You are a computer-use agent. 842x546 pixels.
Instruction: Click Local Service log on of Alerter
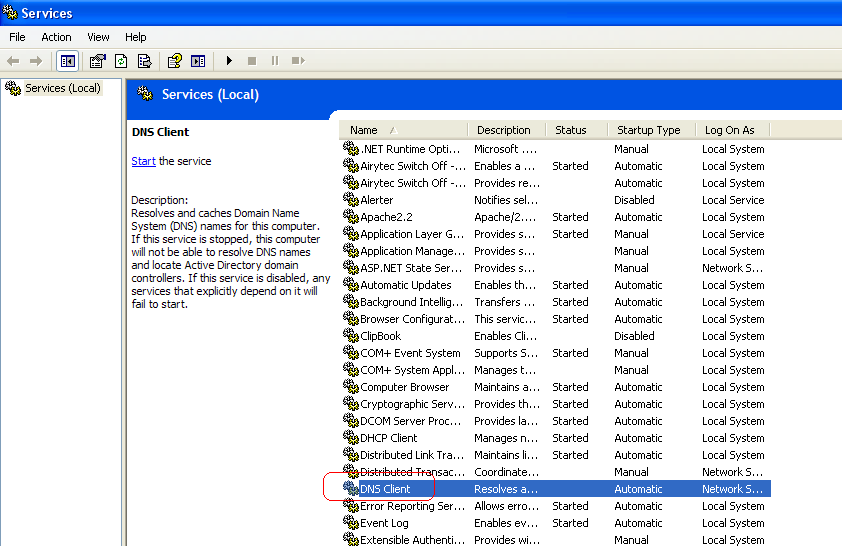coord(733,200)
